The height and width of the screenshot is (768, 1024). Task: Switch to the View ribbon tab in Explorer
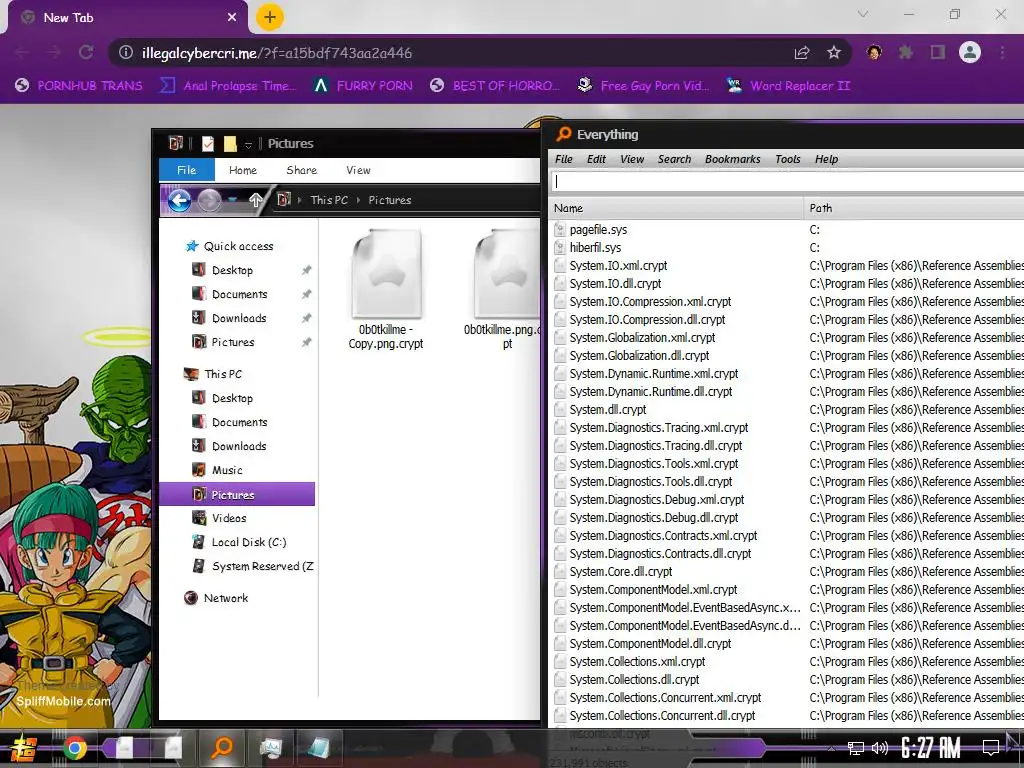coord(358,170)
